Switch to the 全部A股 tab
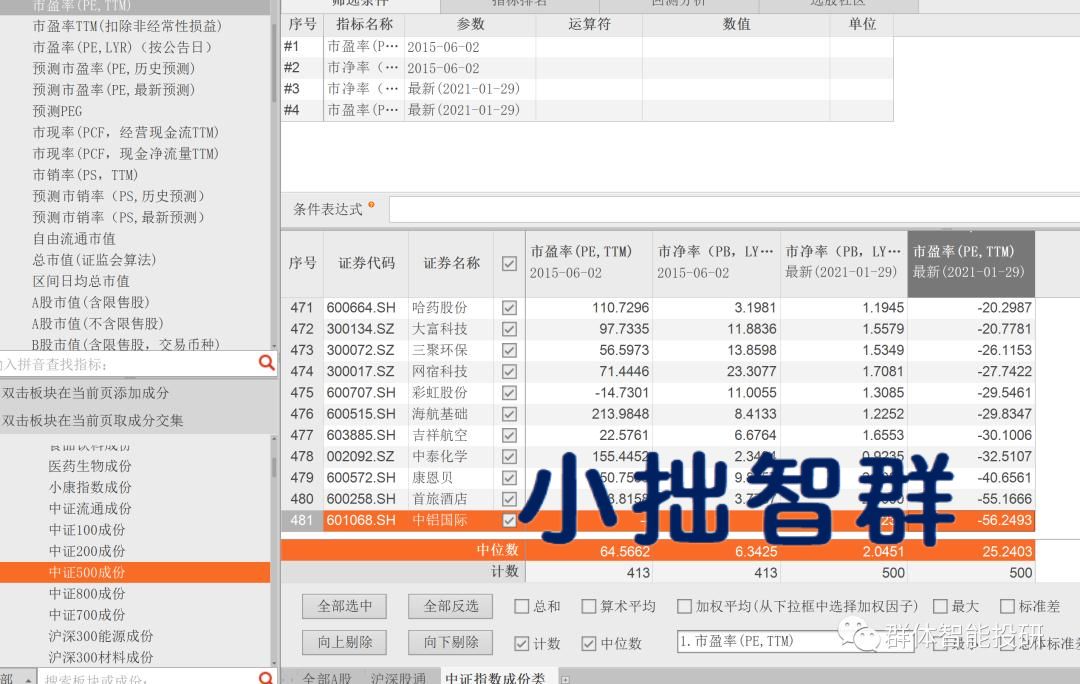This screenshot has width=1080, height=684. coord(326,678)
